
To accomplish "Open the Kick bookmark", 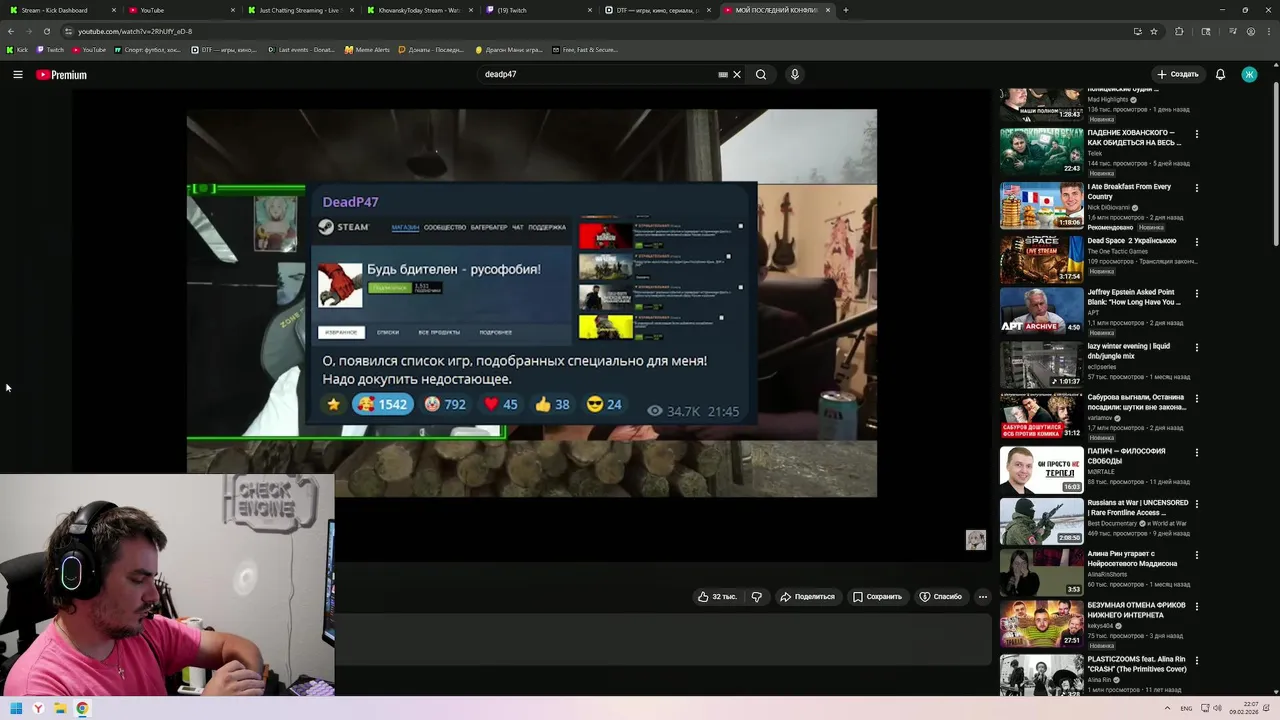I will [x=17, y=49].
